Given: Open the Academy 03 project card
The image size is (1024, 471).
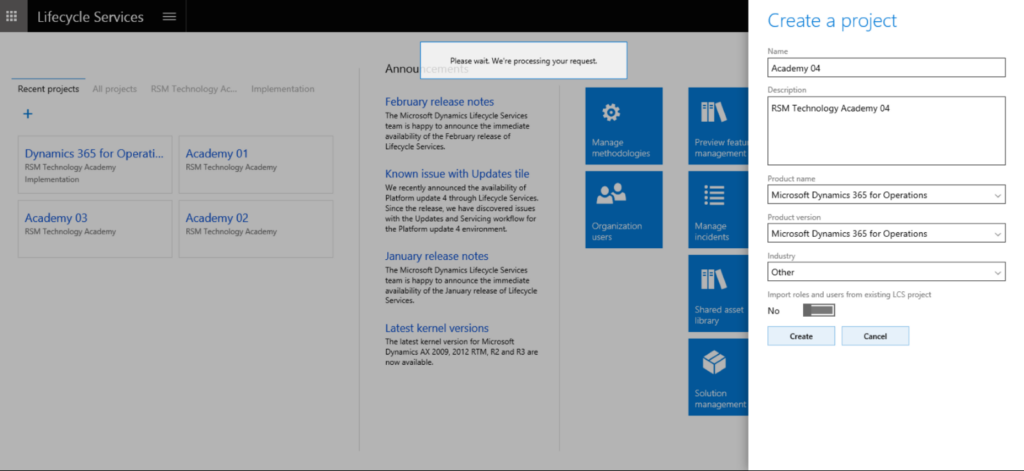Looking at the screenshot, I should click(95, 229).
